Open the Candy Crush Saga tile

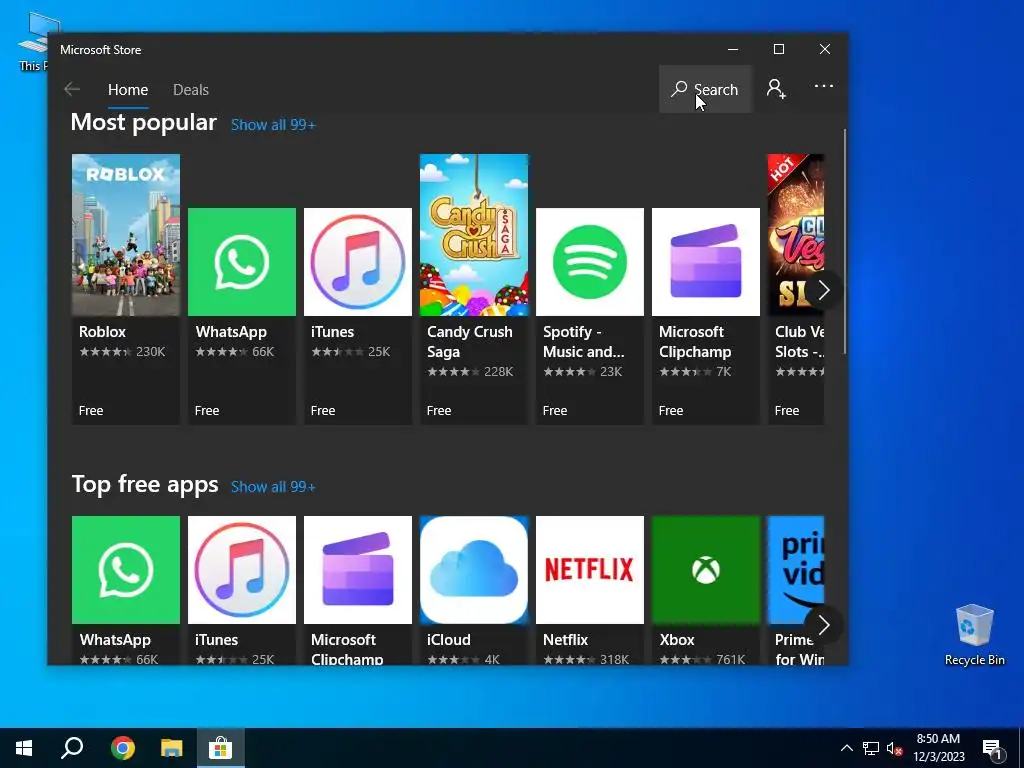tap(473, 289)
